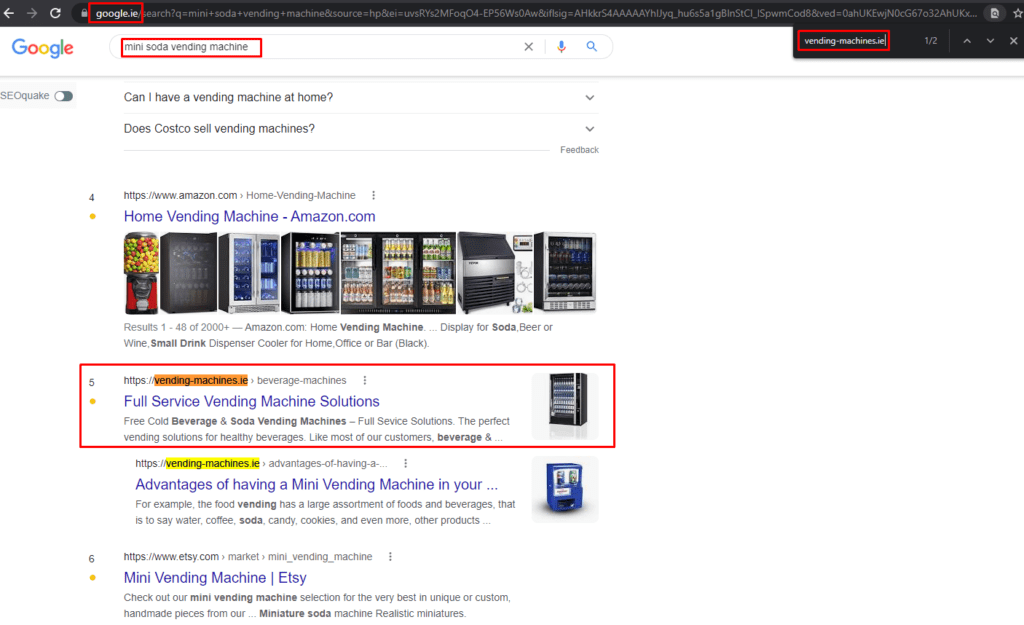
Task: Clear the search query with the X icon
Action: [528, 46]
